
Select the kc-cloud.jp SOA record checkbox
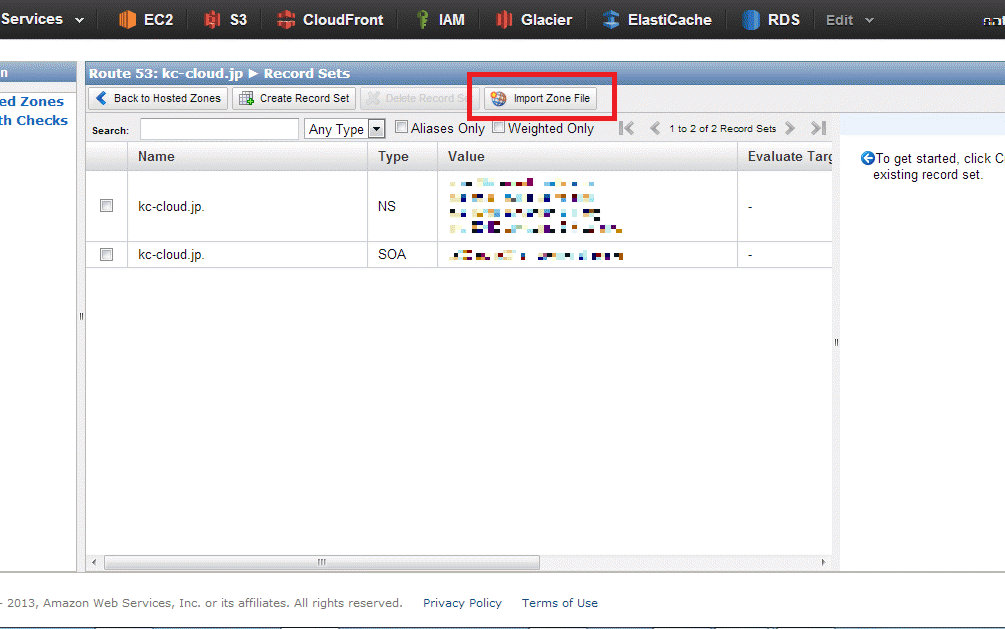[106, 255]
